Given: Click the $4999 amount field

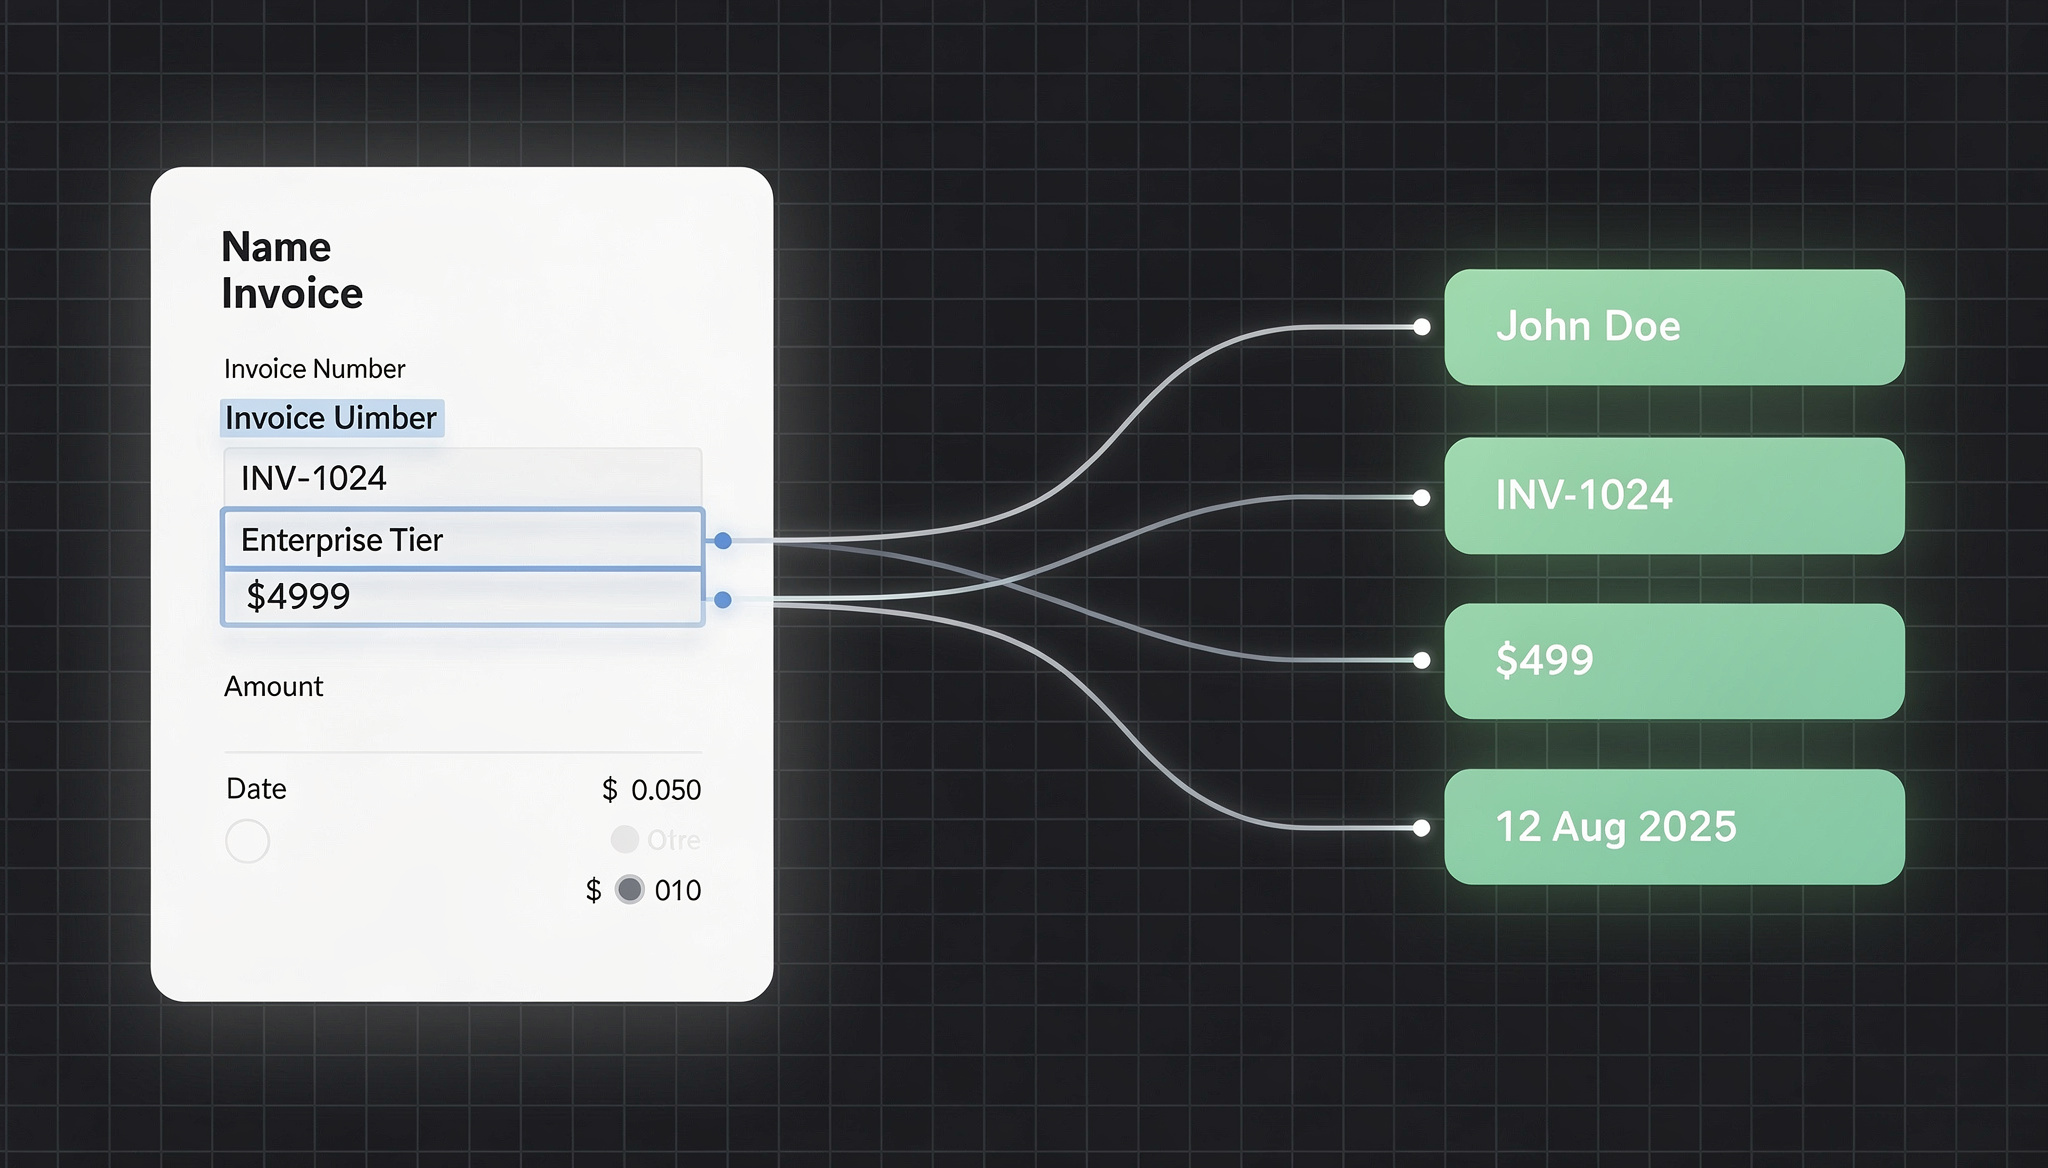Looking at the screenshot, I should tap(461, 597).
